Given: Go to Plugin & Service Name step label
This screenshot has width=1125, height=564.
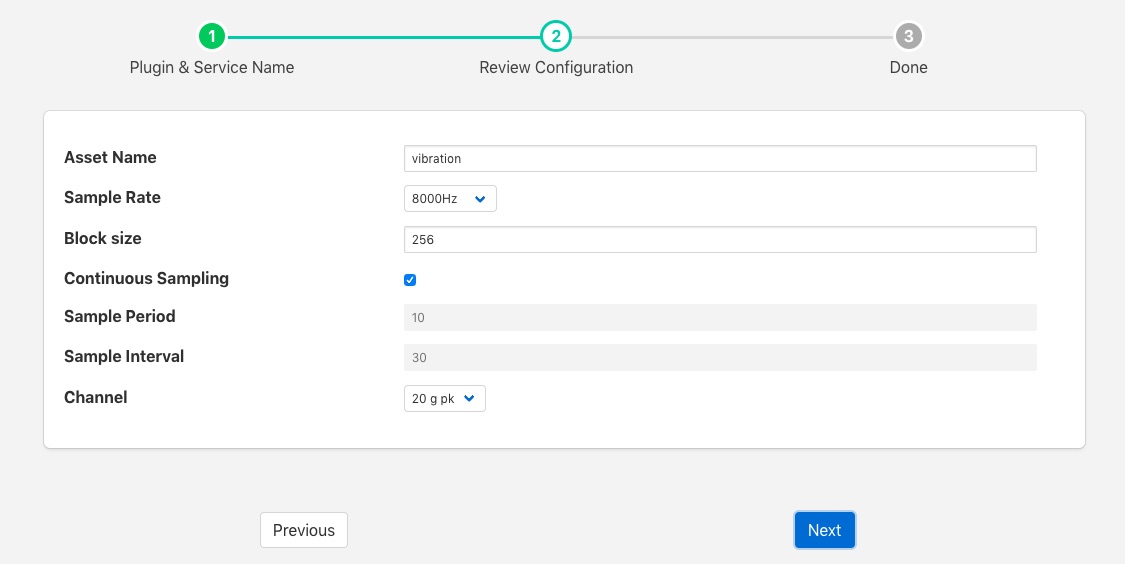Looking at the screenshot, I should point(212,68).
